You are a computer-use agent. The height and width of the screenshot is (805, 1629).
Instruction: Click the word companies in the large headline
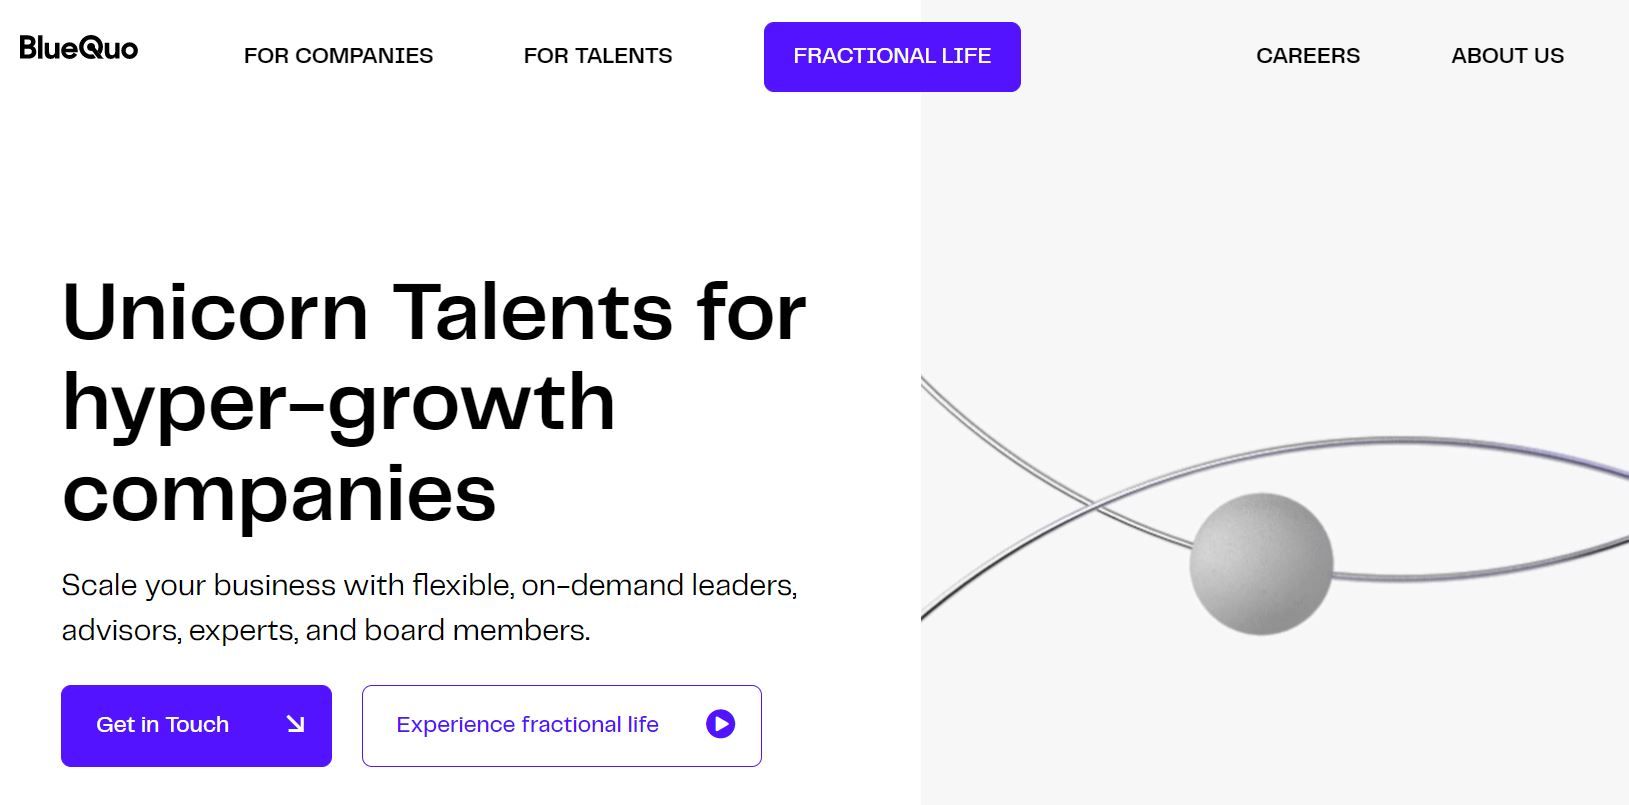279,493
